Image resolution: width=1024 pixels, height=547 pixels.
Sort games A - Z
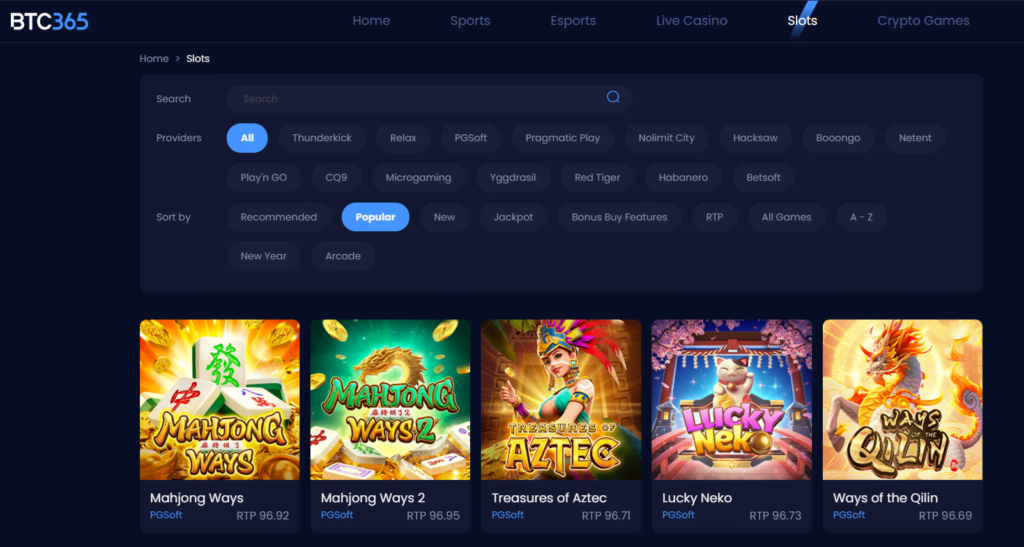(861, 217)
